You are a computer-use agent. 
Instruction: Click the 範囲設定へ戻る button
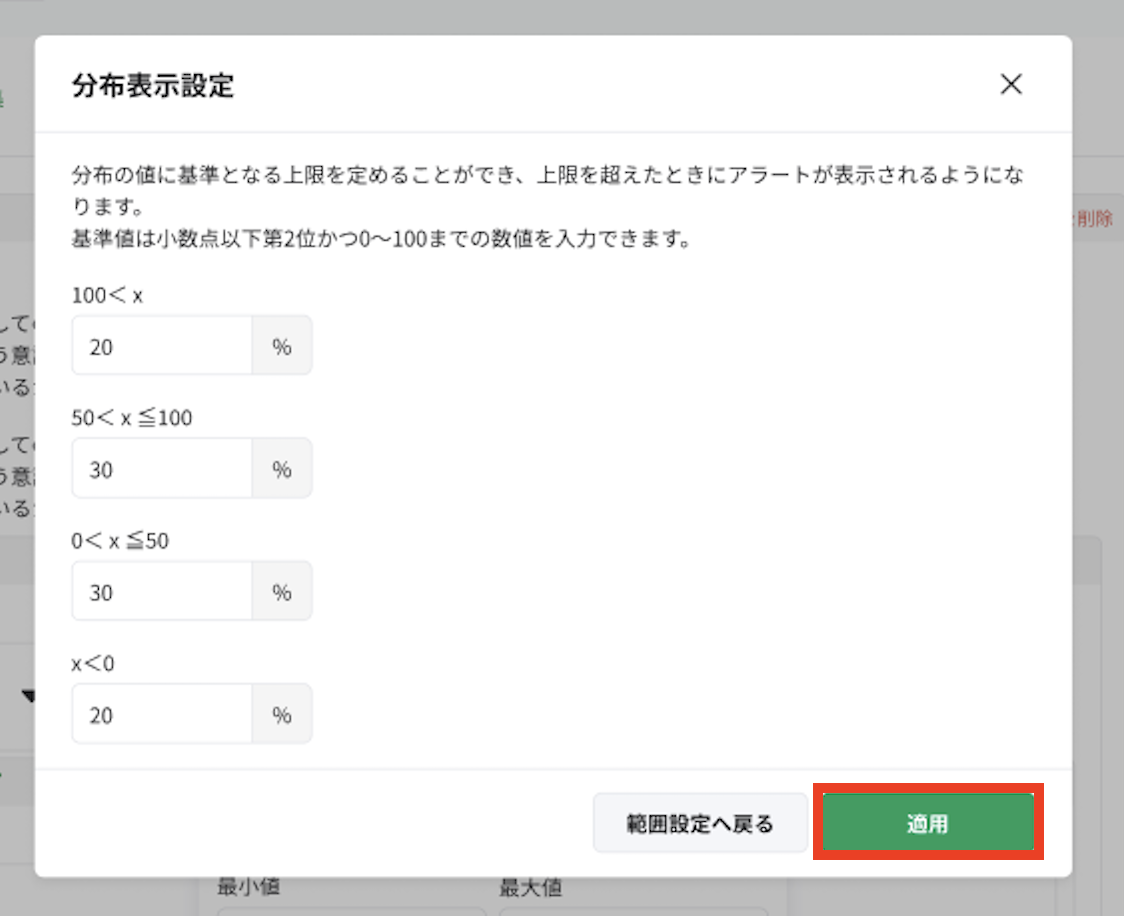[700, 822]
